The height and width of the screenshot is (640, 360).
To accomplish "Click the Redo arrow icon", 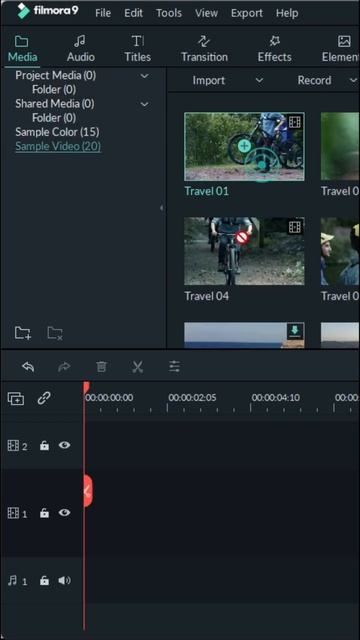I will (64, 367).
